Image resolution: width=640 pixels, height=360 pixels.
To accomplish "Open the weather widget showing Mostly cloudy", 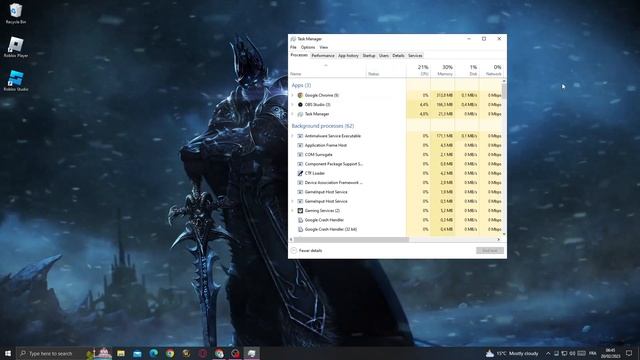I will coord(512,353).
